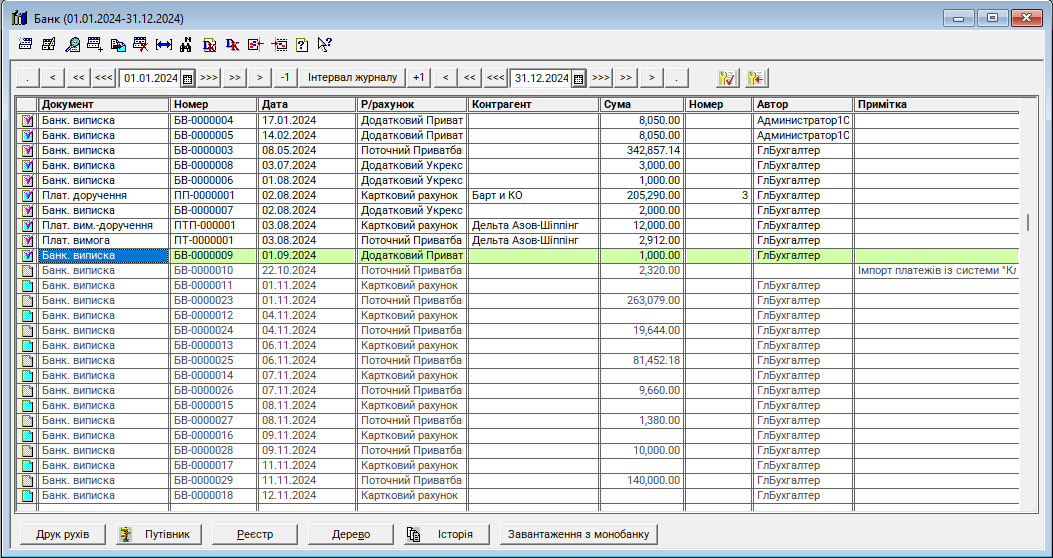Image resolution: width=1053 pixels, height=558 pixels.
Task: Click the question mark help icon
Action: click(301, 44)
